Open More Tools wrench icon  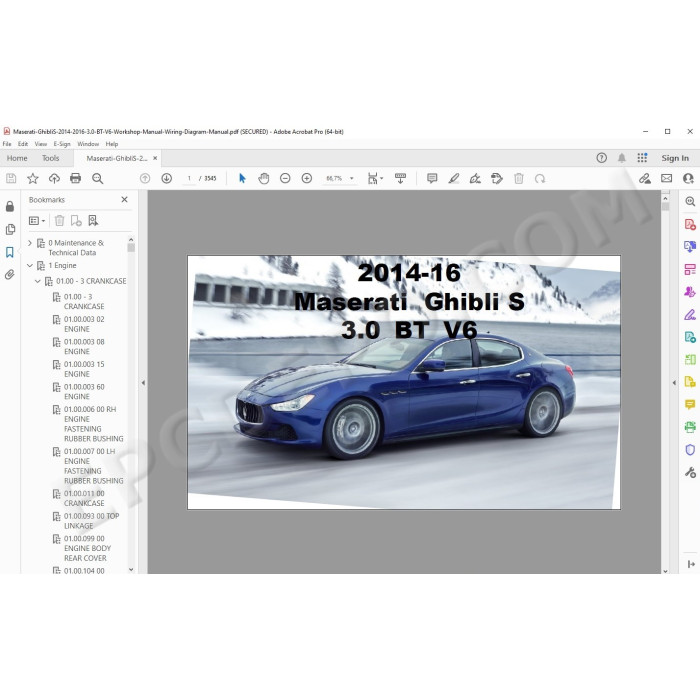pos(690,472)
